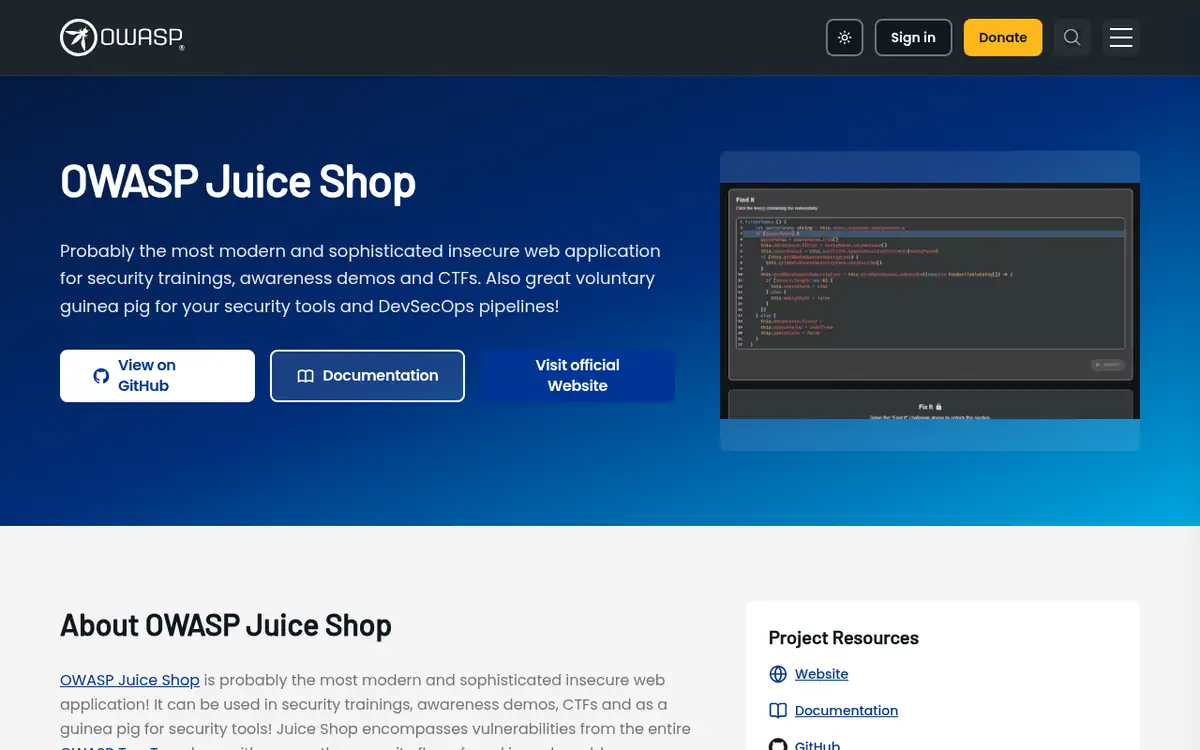Click the About OWASP Juice Shop heading
The width and height of the screenshot is (1200, 750).
[226, 626]
